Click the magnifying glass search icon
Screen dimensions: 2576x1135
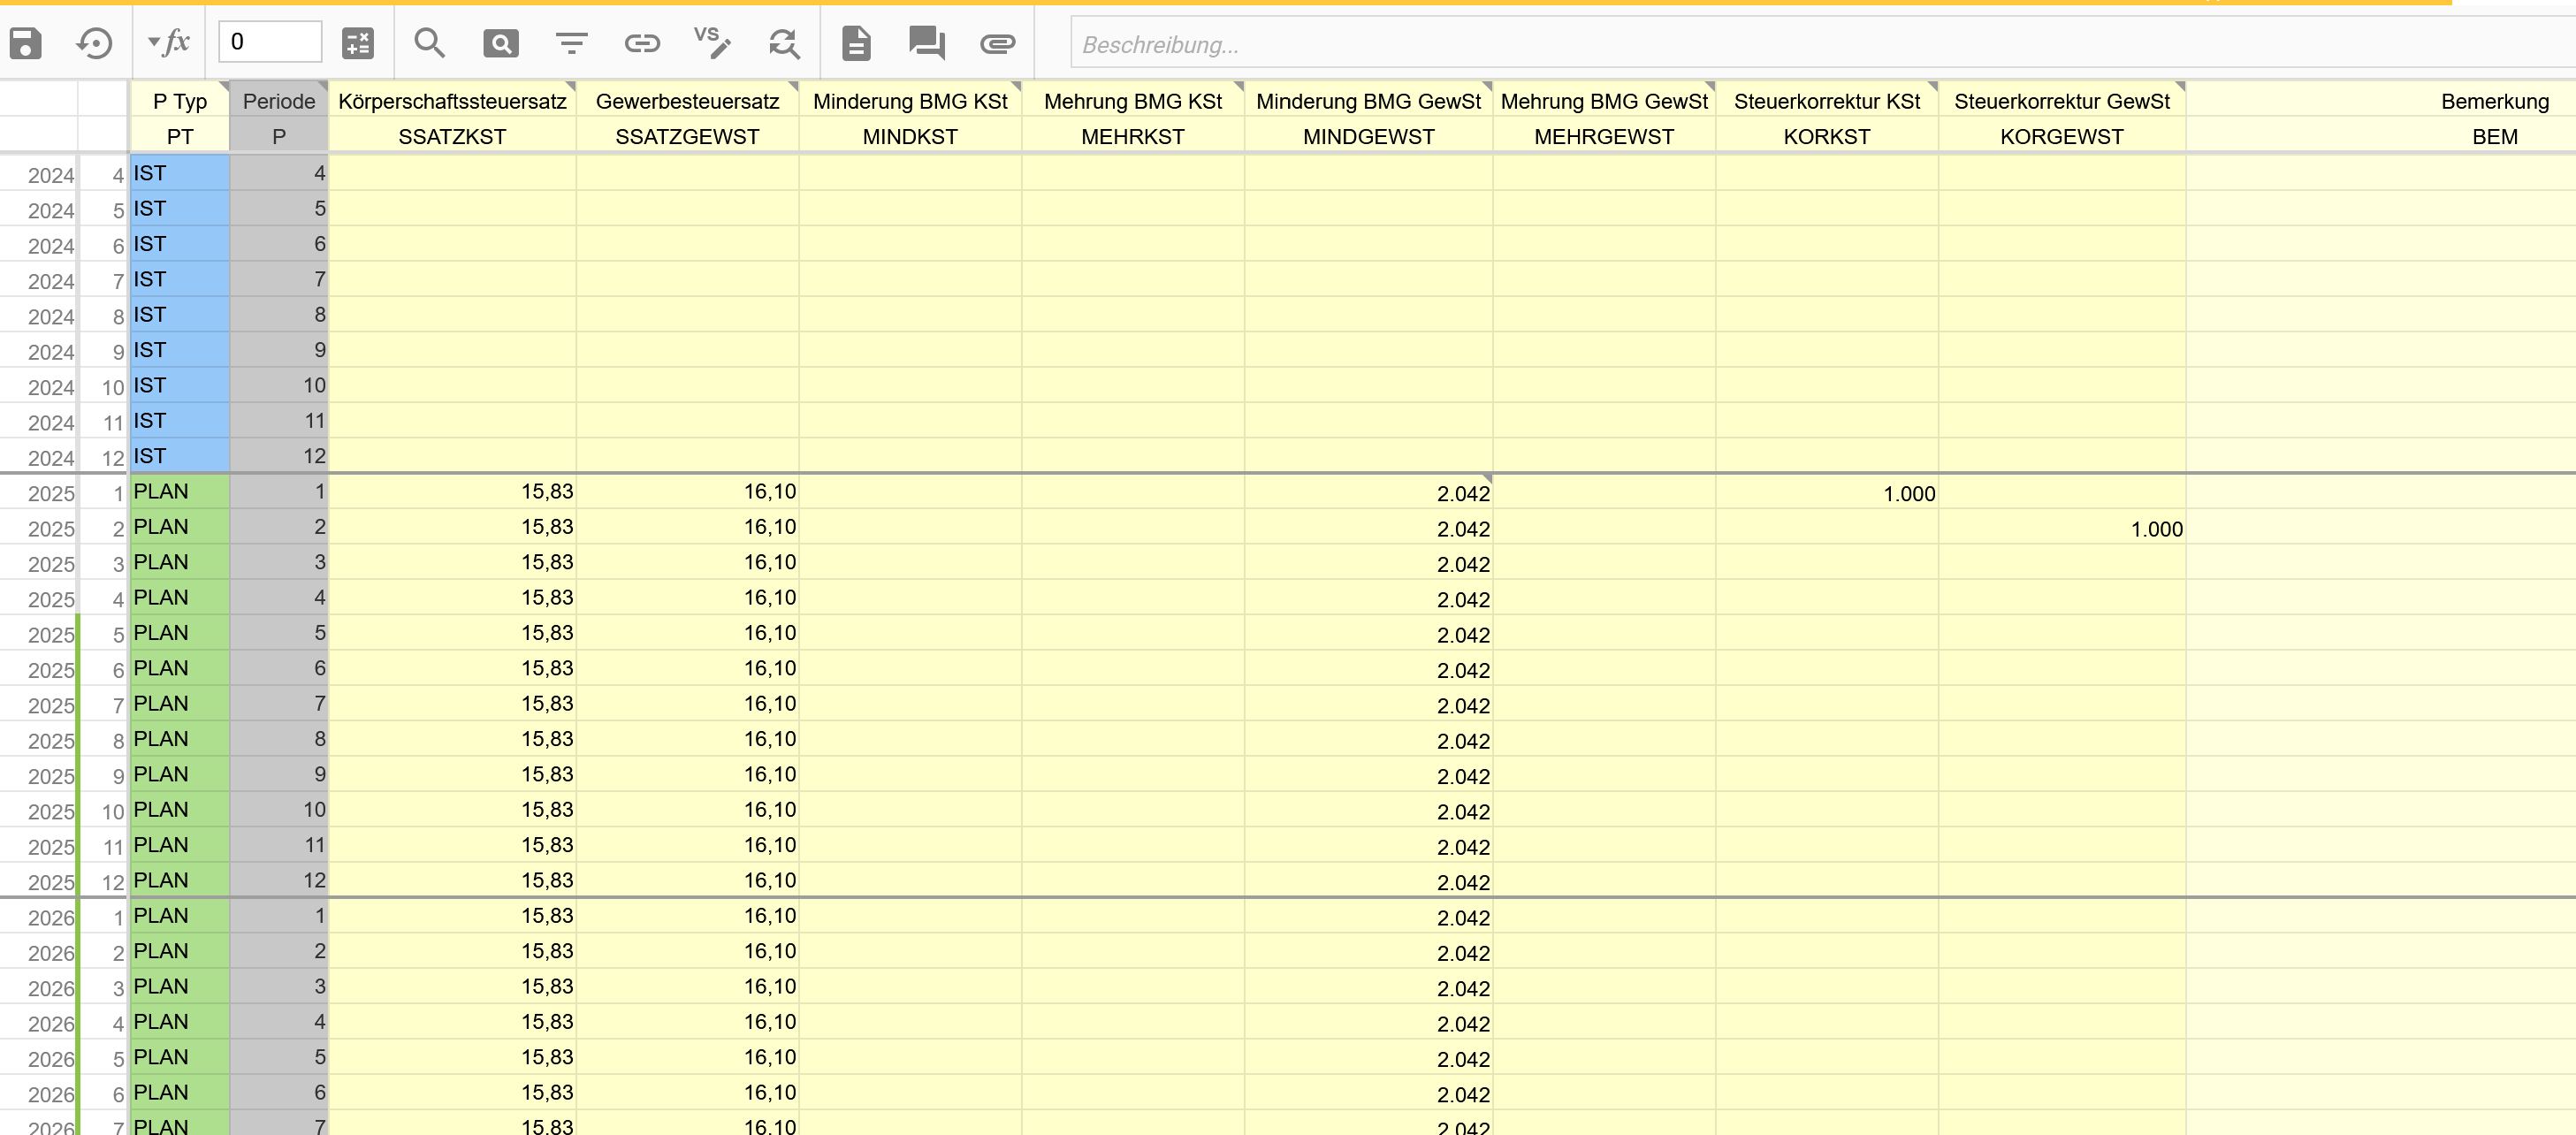coord(429,43)
